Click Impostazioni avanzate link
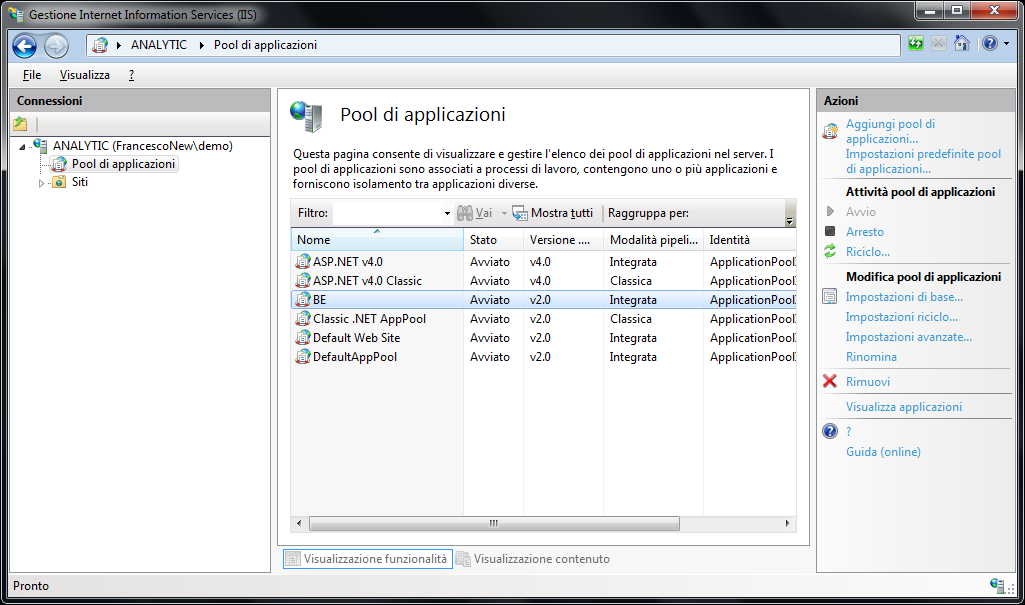The height and width of the screenshot is (605, 1025). pos(908,337)
